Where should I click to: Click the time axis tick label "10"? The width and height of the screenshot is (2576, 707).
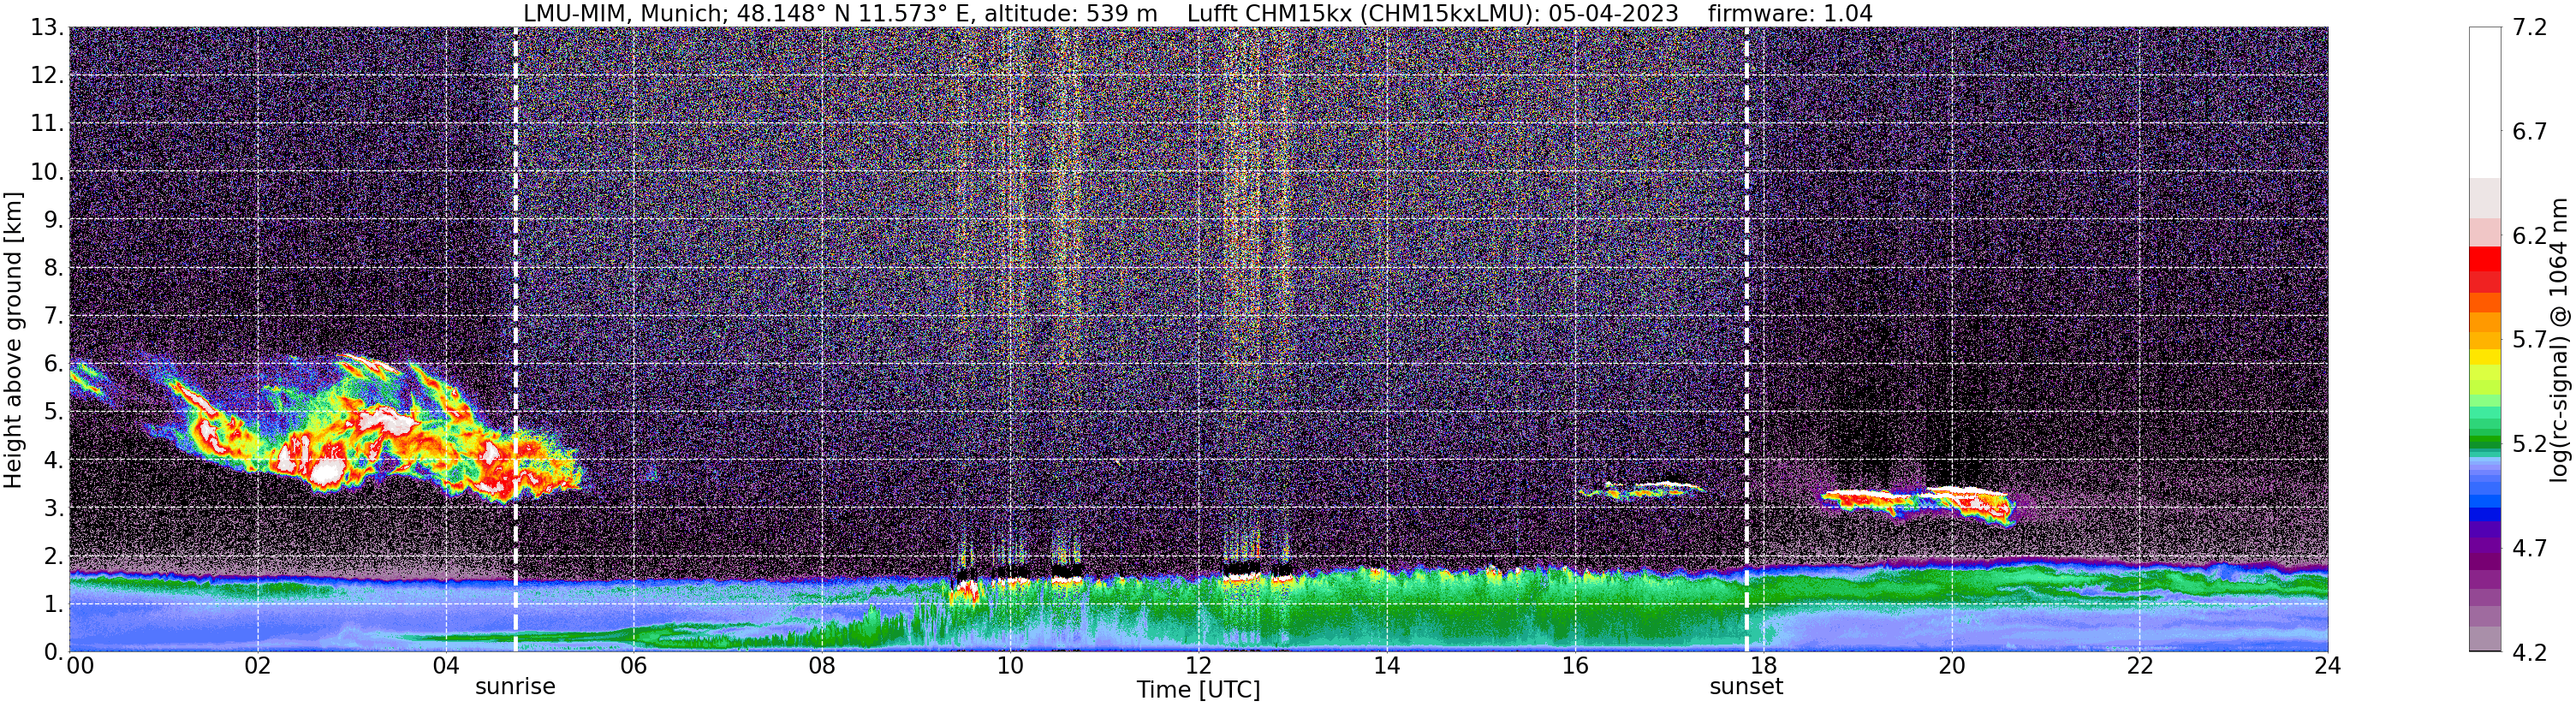[x=1010, y=666]
